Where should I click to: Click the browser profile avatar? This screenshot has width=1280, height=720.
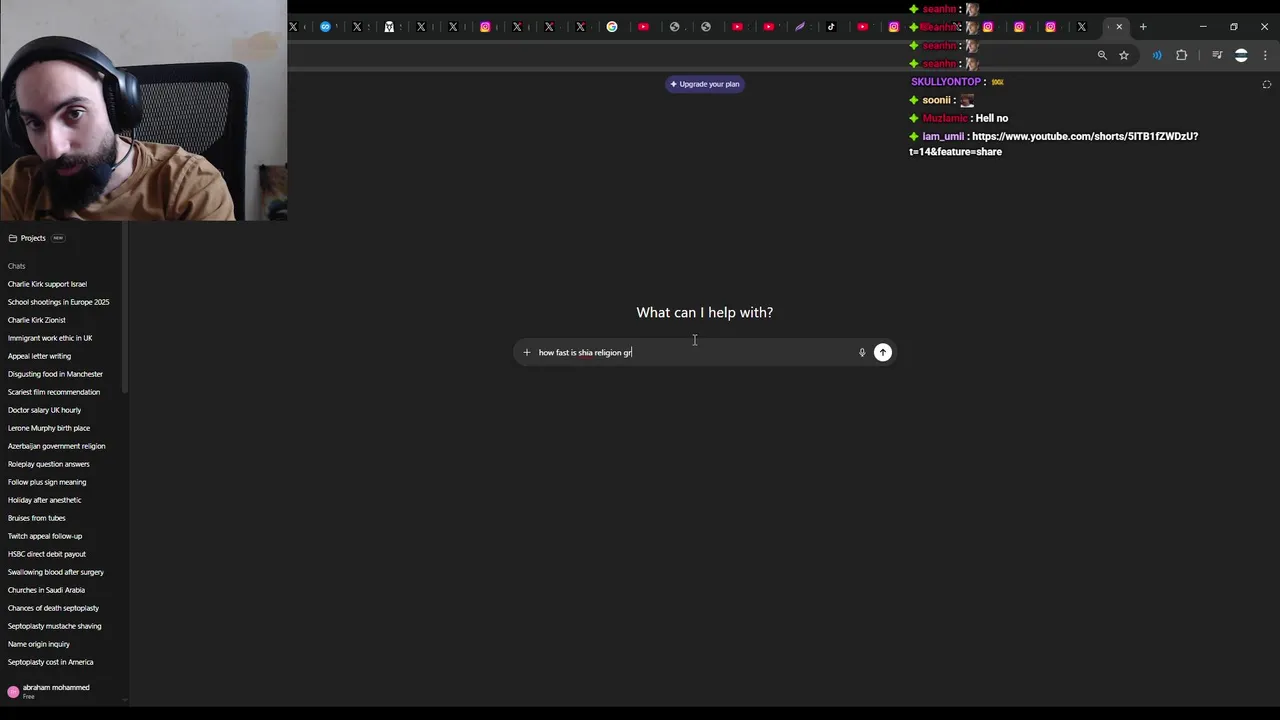coord(1241,55)
